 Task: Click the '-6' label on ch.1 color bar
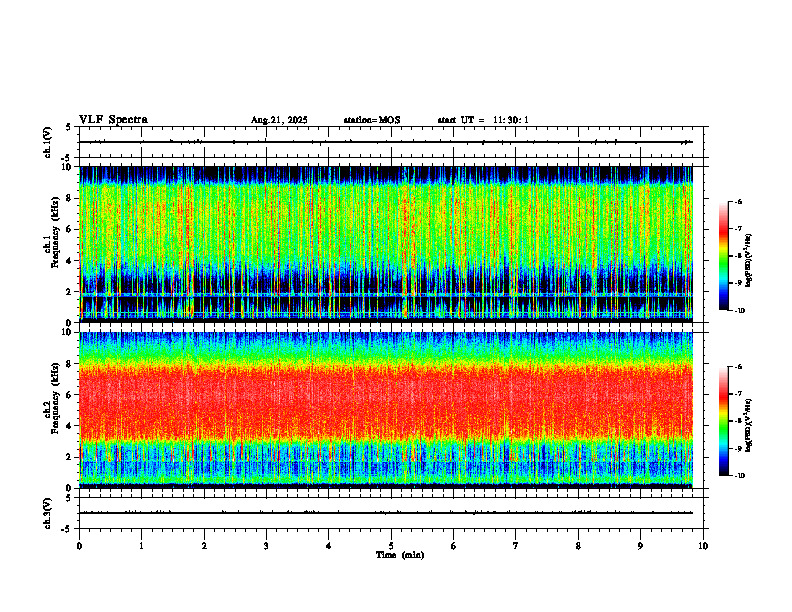pos(738,202)
